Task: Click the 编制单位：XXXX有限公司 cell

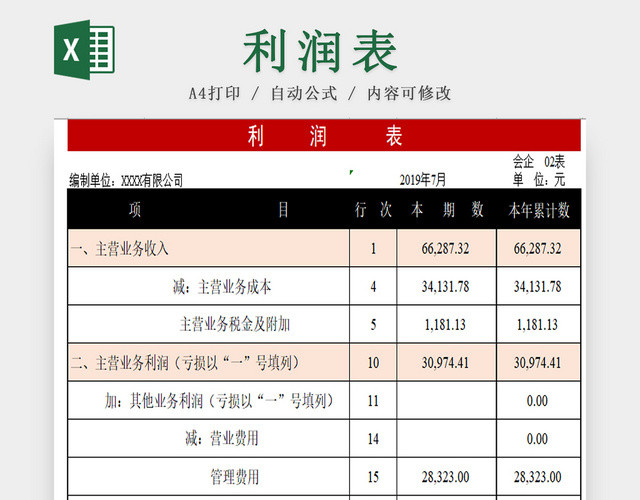Action: [126, 180]
